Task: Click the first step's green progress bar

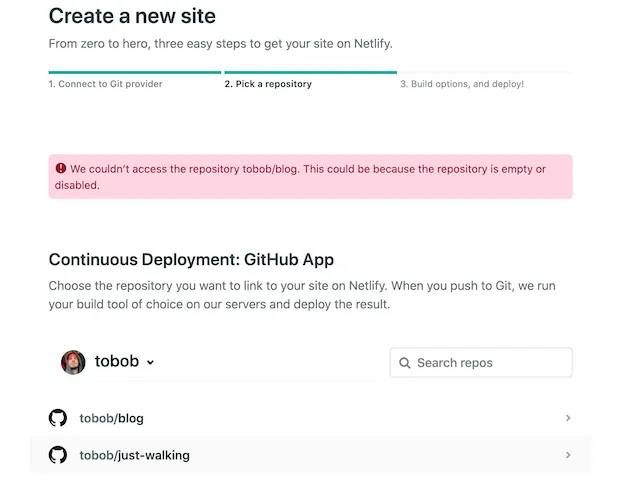Action: click(x=134, y=72)
